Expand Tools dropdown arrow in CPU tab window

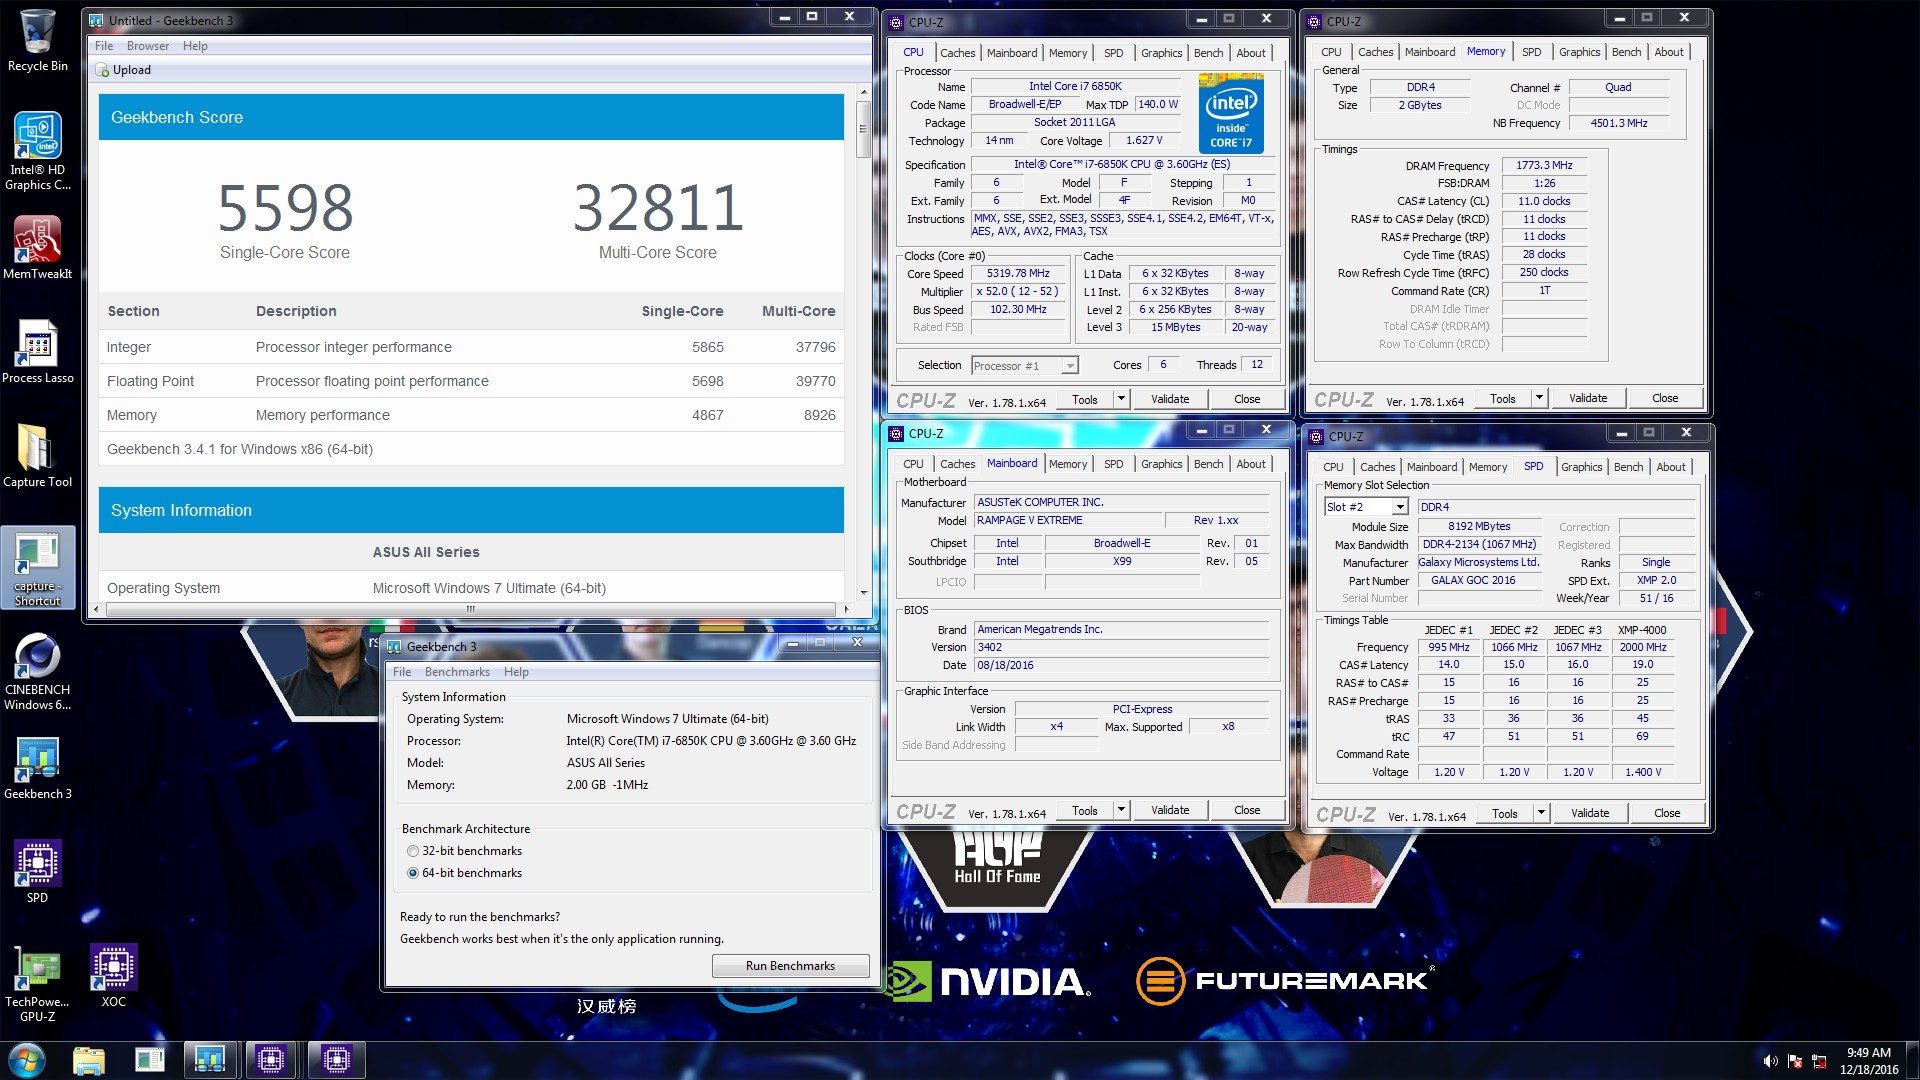click(1121, 399)
